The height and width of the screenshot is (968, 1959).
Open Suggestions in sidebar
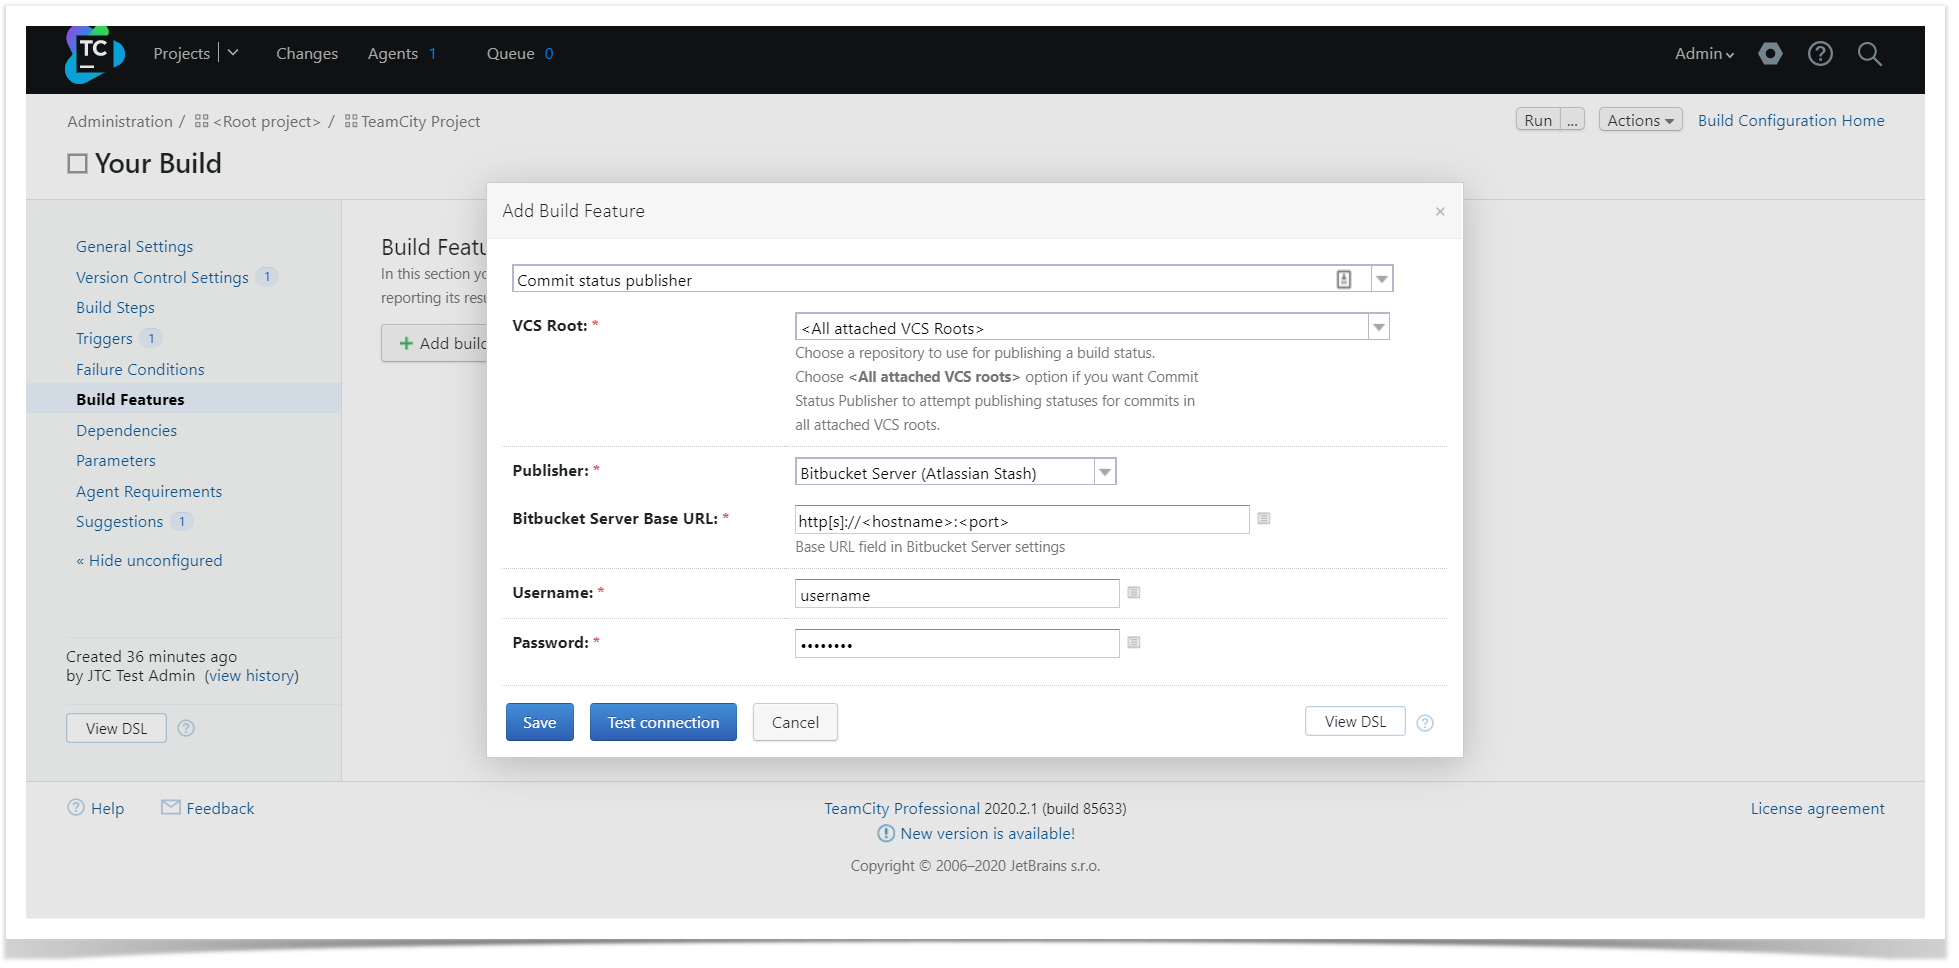(119, 521)
